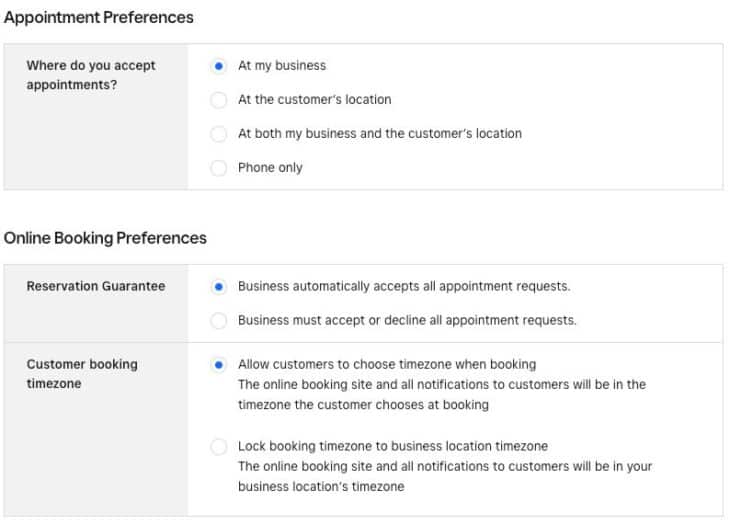Pick the both business and customer location radio

(218, 134)
